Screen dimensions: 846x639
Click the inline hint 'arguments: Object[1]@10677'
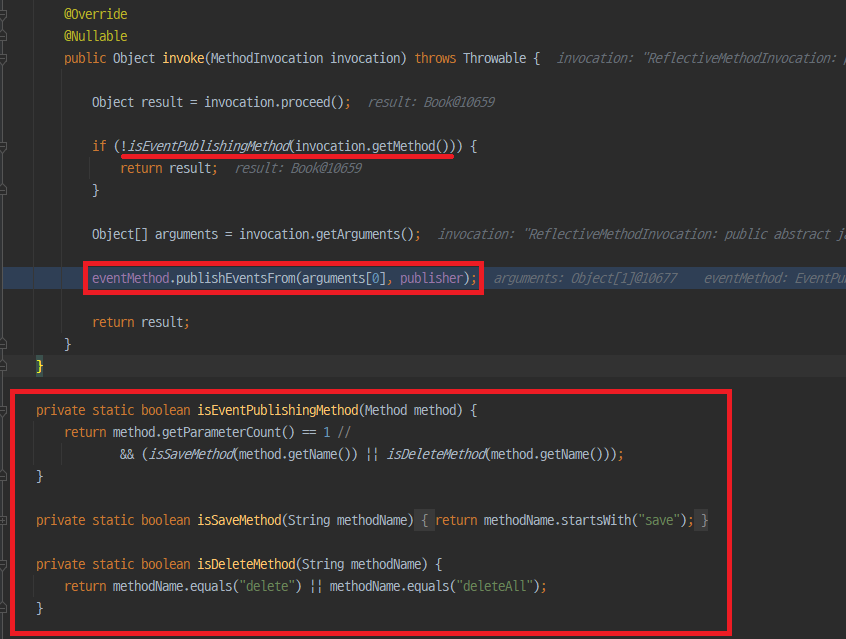(585, 278)
